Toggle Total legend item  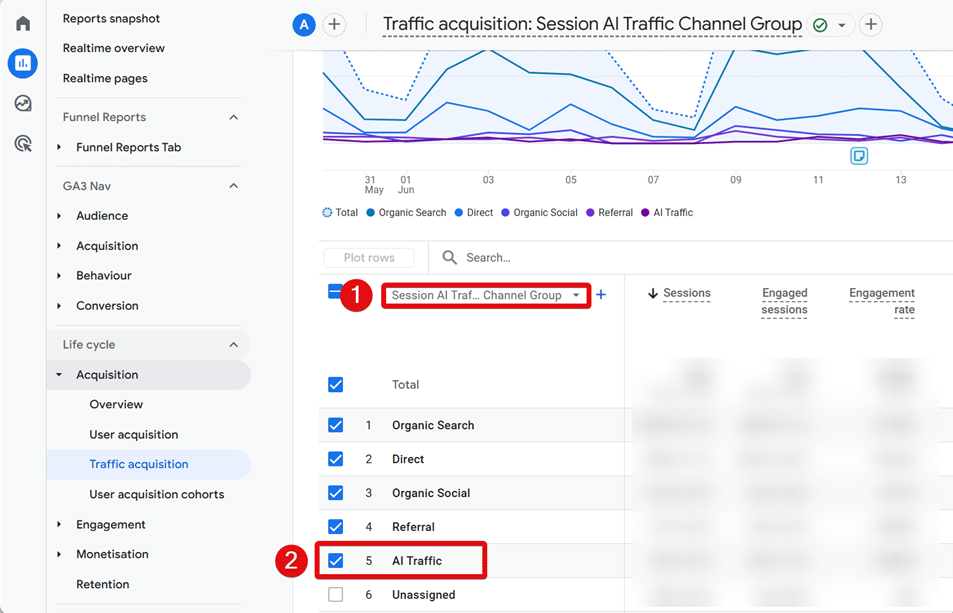click(x=340, y=213)
